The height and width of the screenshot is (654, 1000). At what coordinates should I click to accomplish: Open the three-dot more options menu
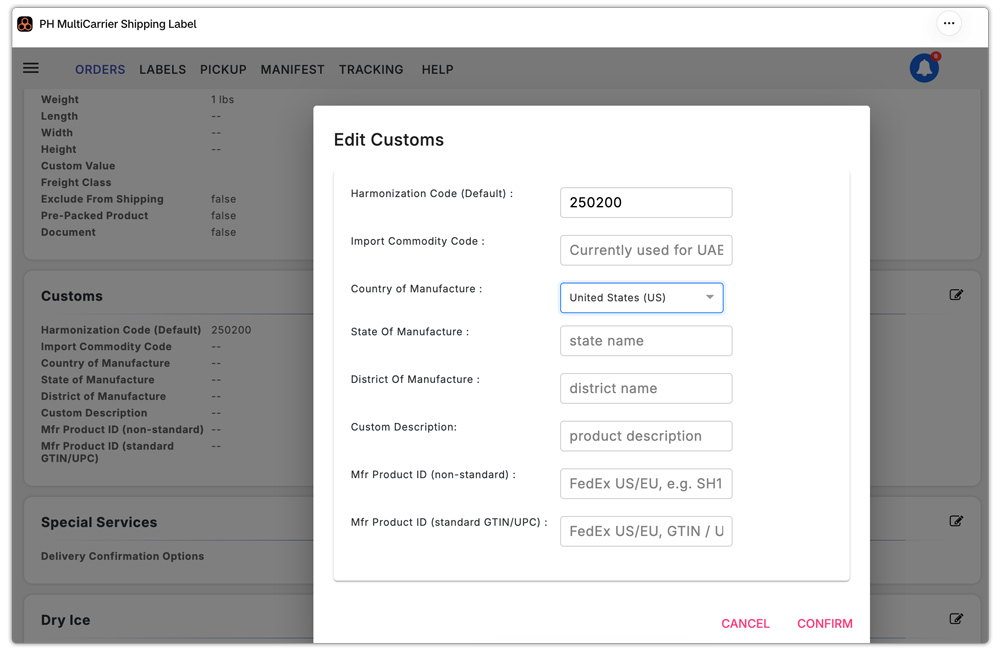[949, 24]
